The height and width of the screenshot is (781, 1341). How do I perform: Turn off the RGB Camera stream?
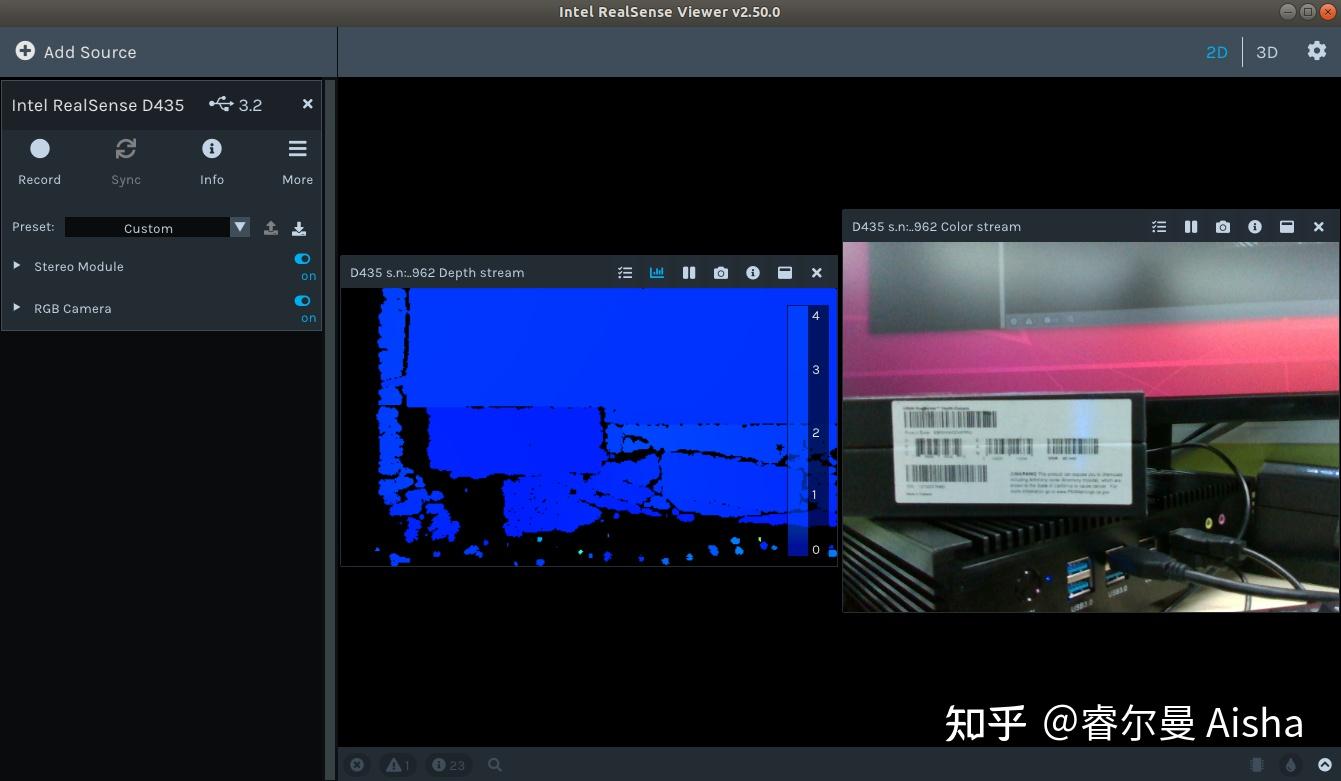click(302, 300)
